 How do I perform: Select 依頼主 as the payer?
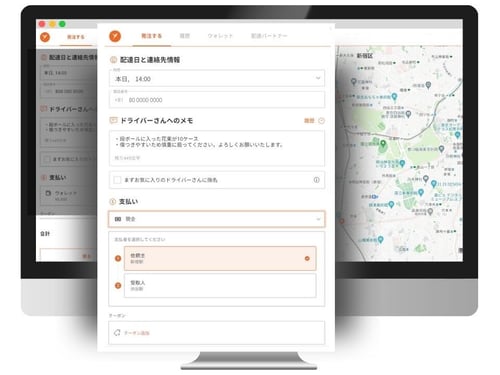(220, 258)
